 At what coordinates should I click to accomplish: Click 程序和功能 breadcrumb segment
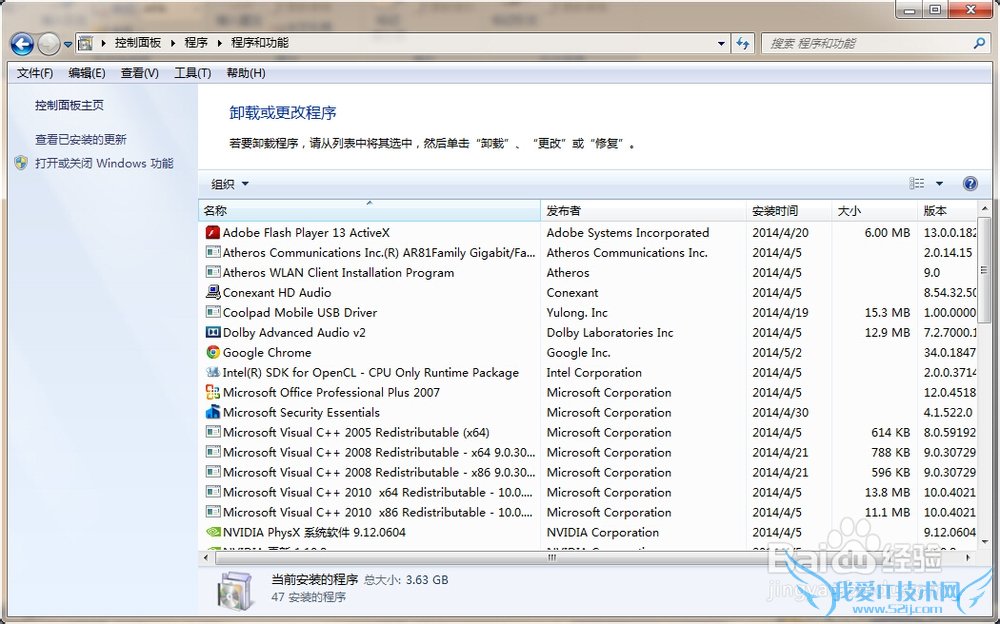[x=260, y=43]
